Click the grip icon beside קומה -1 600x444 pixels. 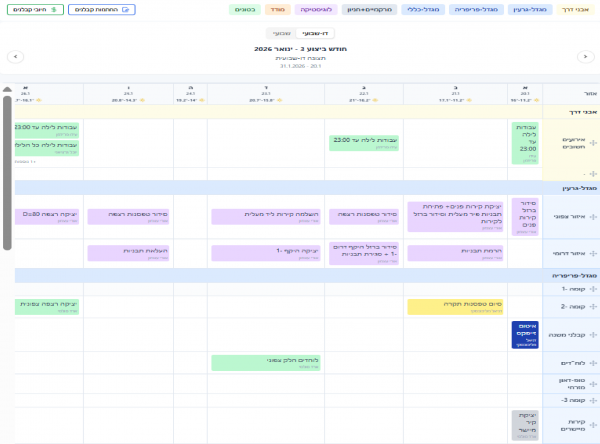(x=593, y=289)
